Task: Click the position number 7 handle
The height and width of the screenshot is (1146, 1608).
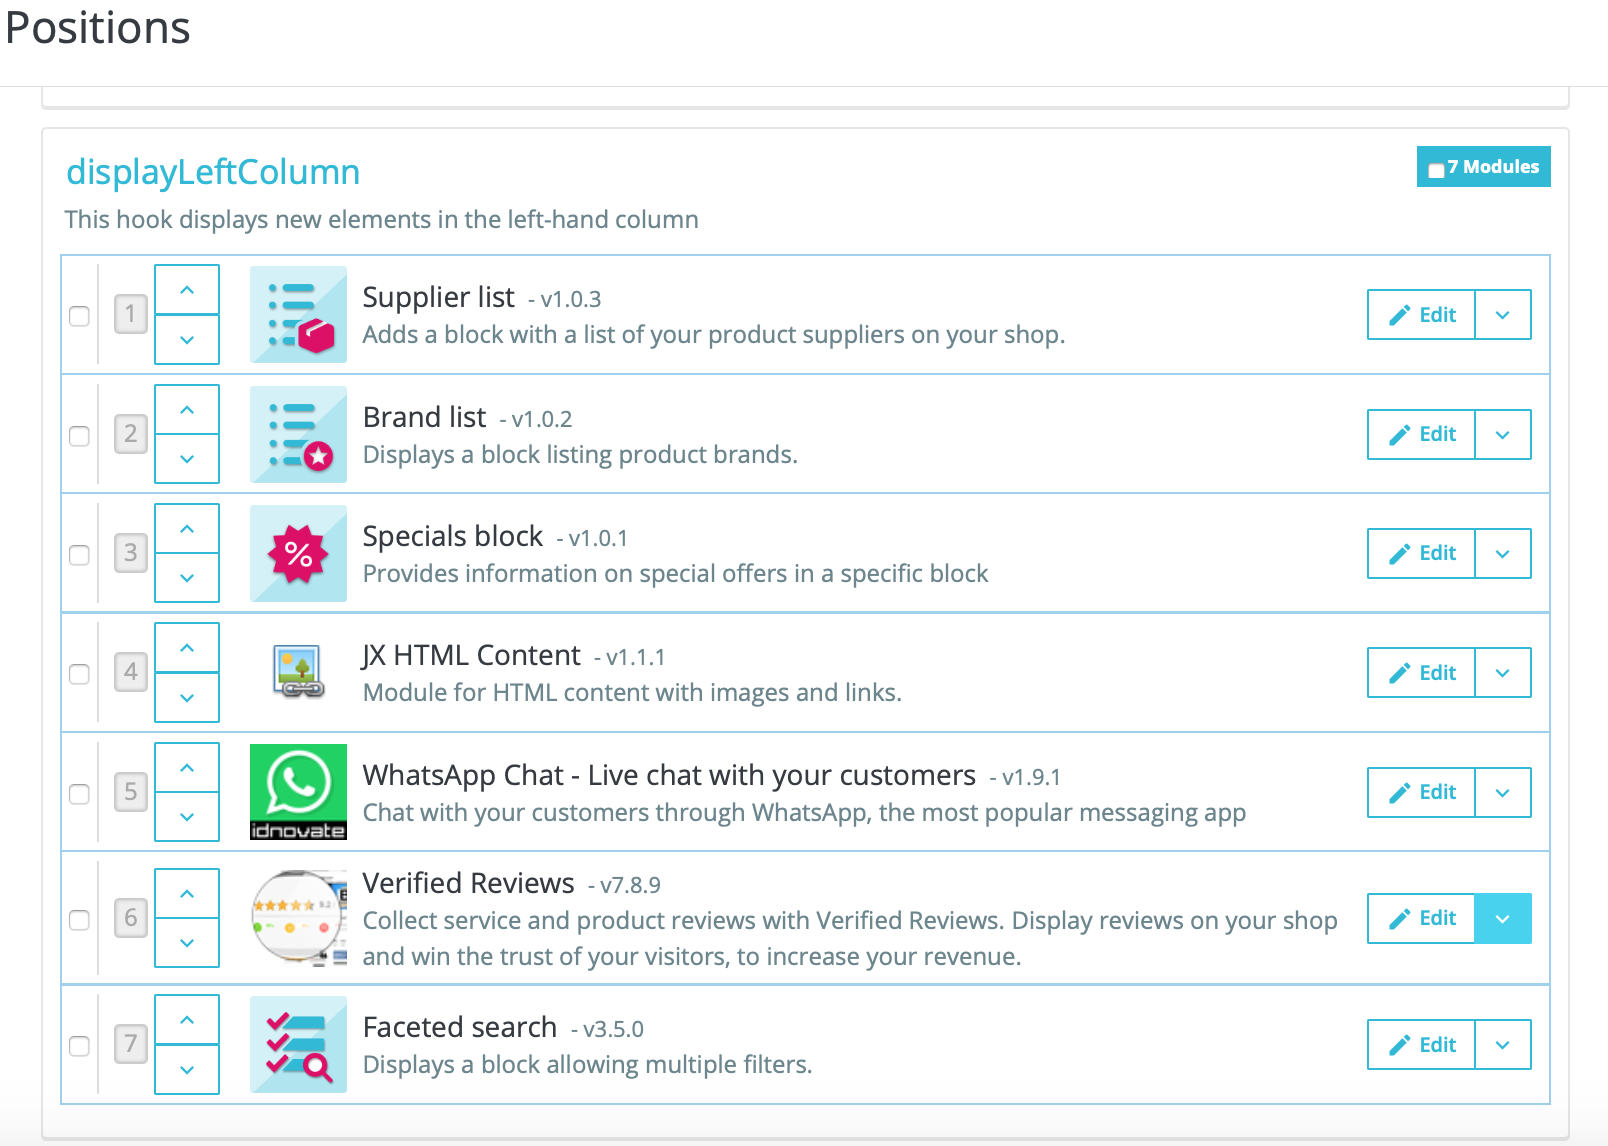Action: (131, 1044)
